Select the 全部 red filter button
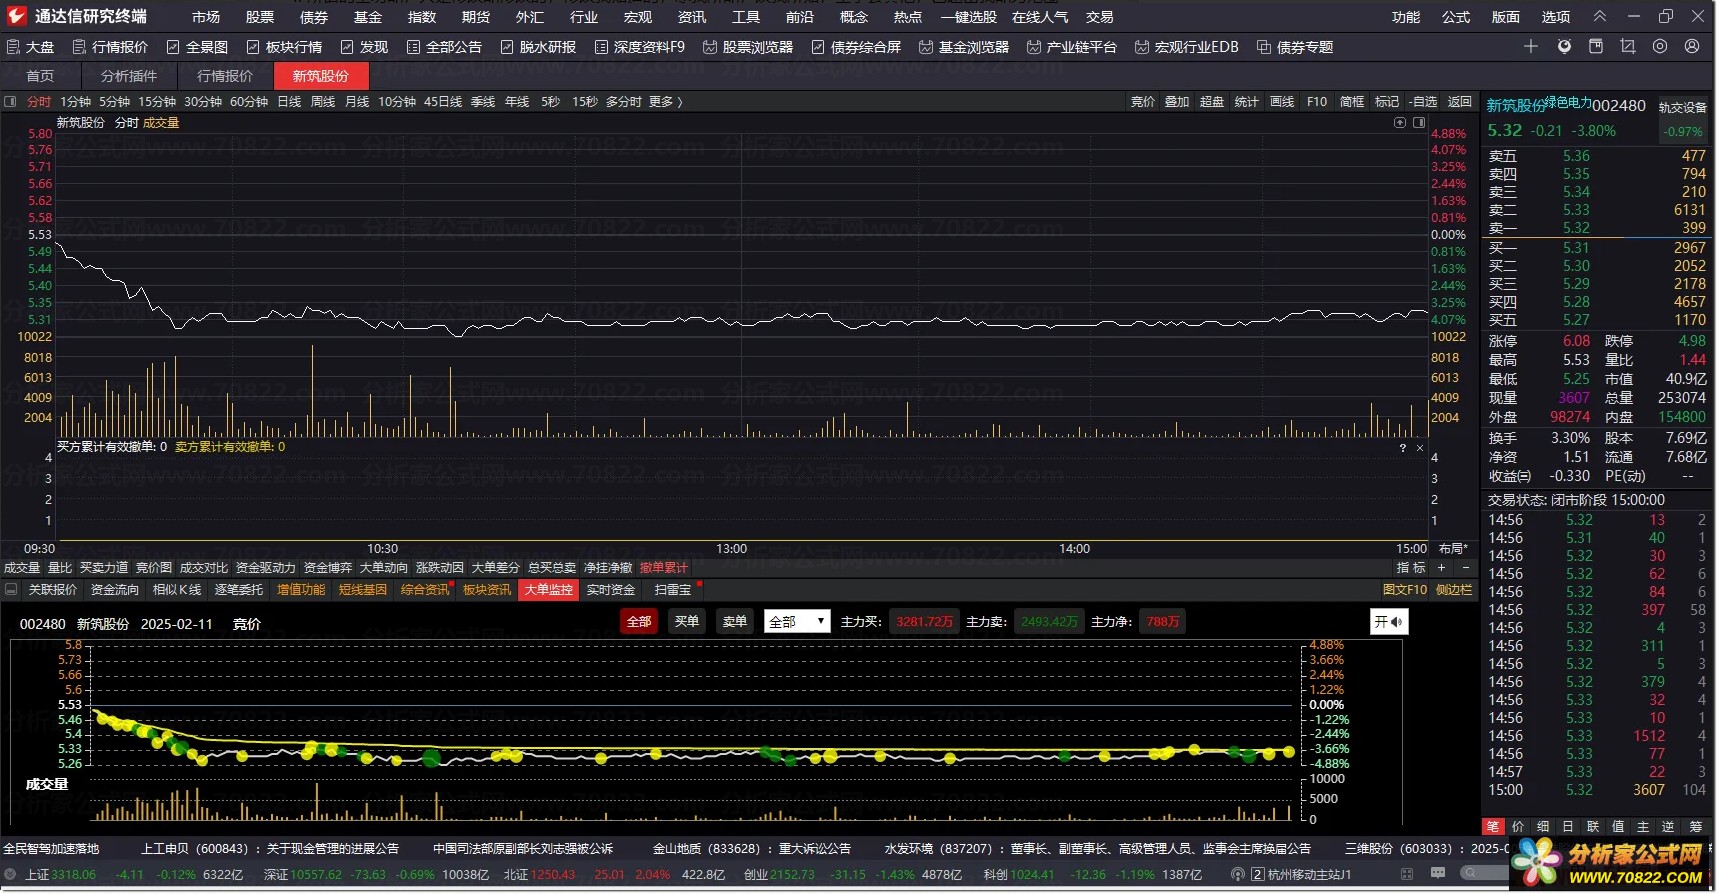The height and width of the screenshot is (894, 1719). coord(639,622)
